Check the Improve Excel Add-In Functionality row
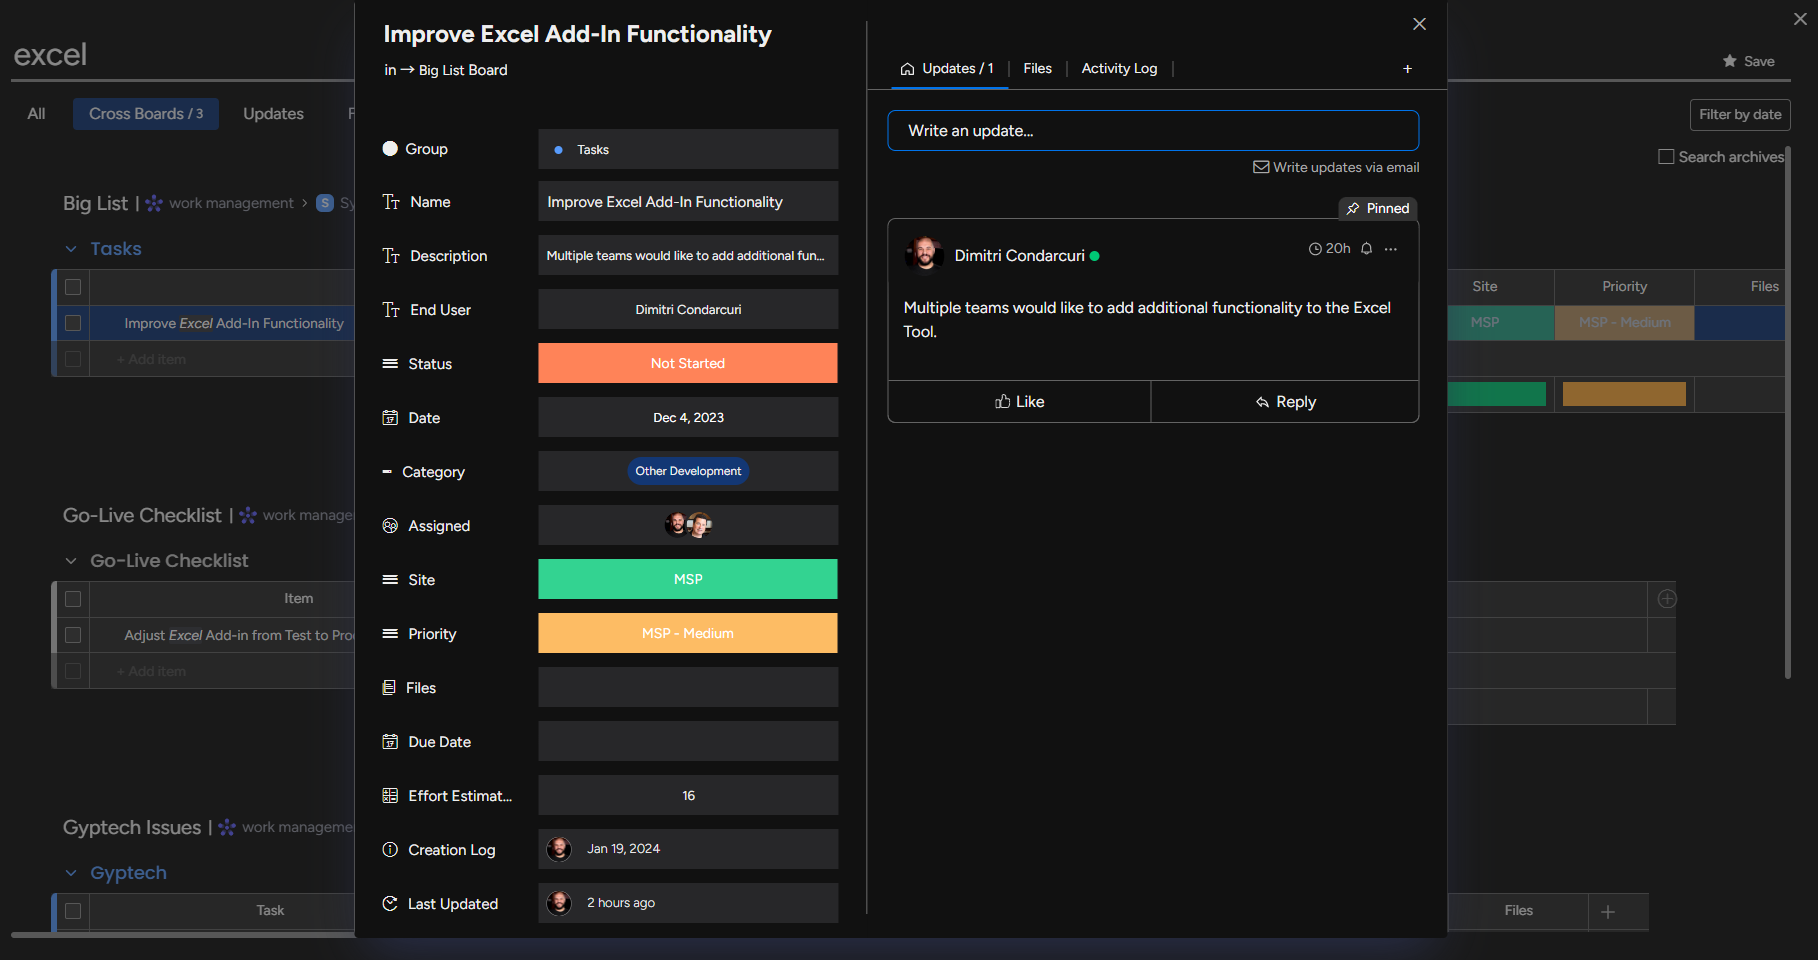The width and height of the screenshot is (1818, 960). pyautogui.click(x=73, y=324)
